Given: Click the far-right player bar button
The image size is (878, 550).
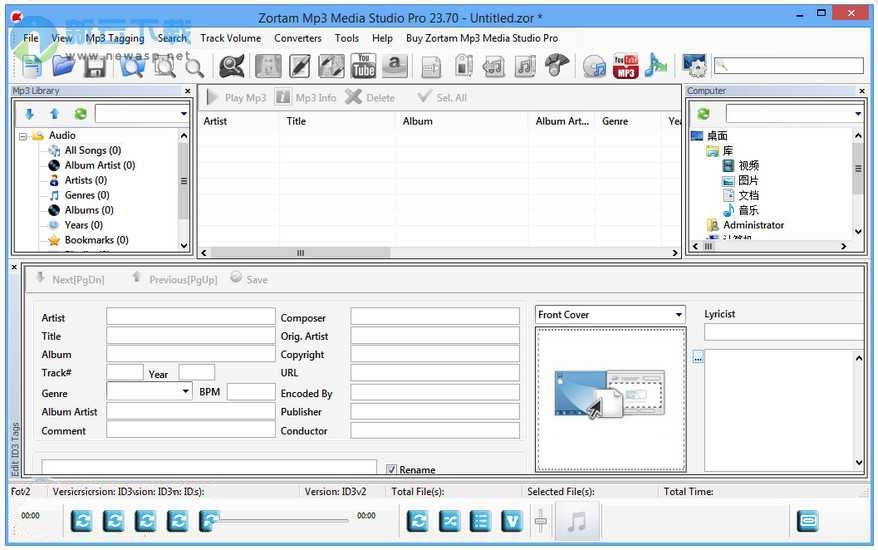Looking at the screenshot, I should [x=807, y=521].
